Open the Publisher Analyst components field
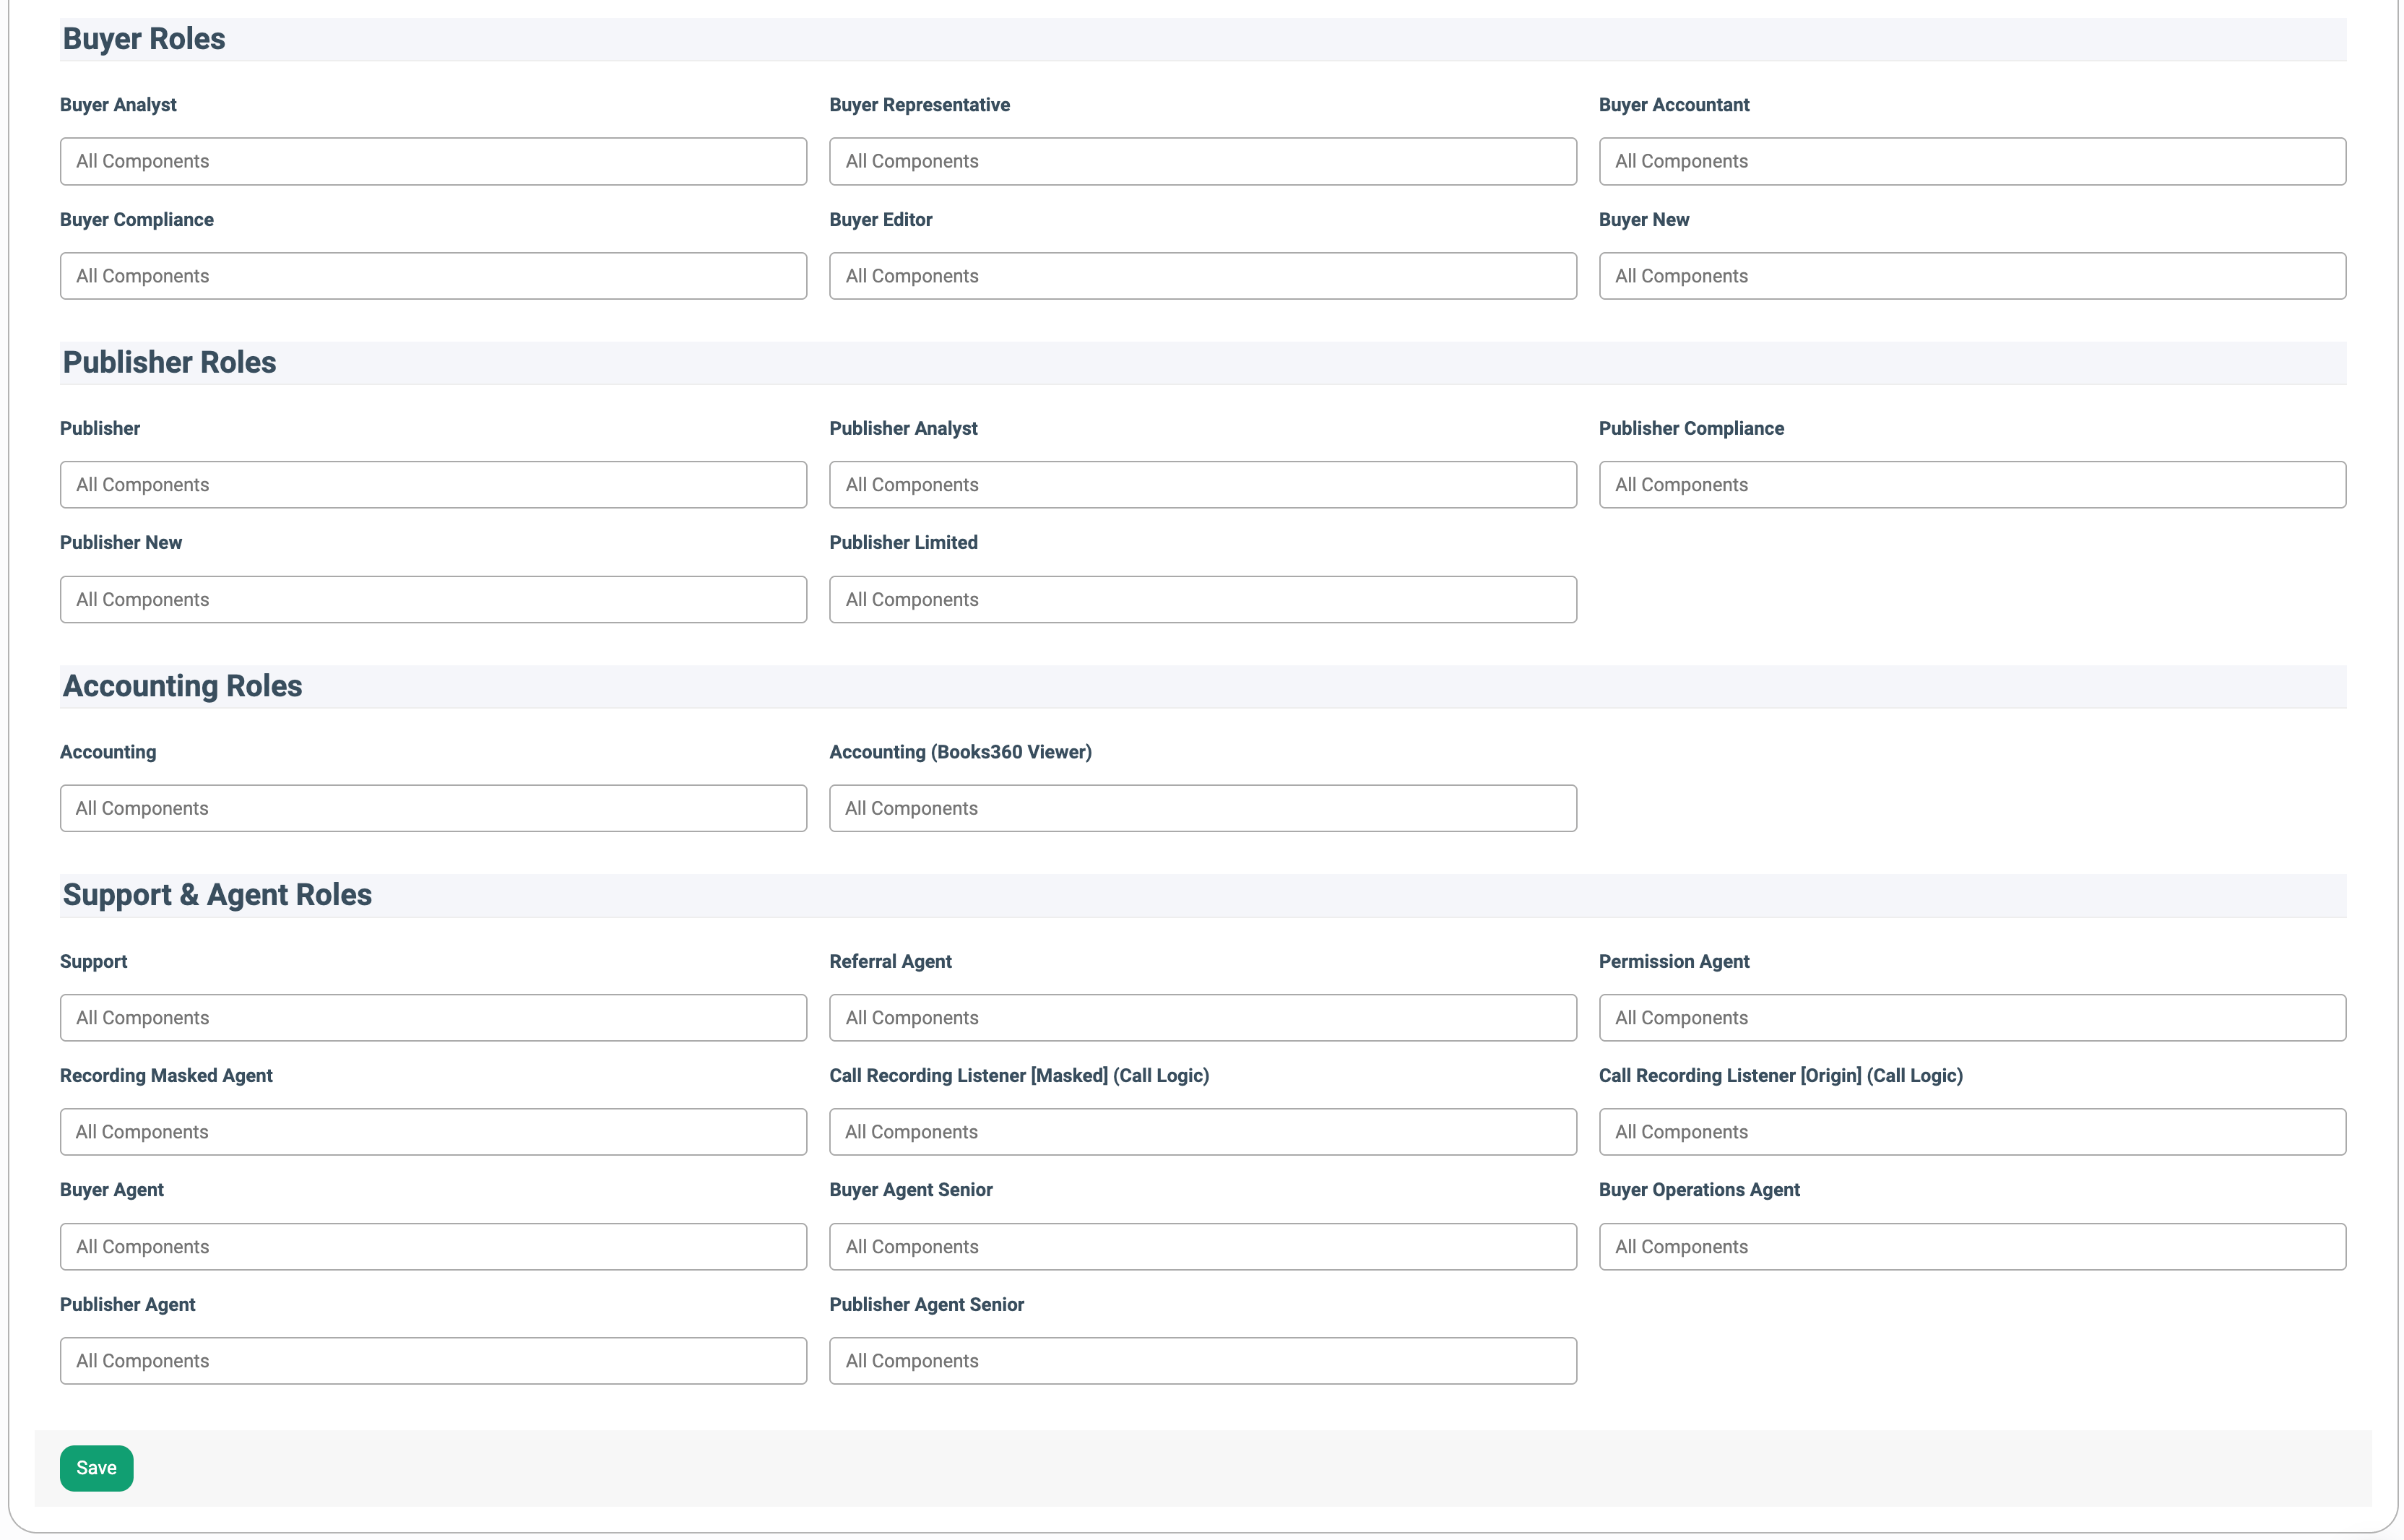 pos(1202,485)
